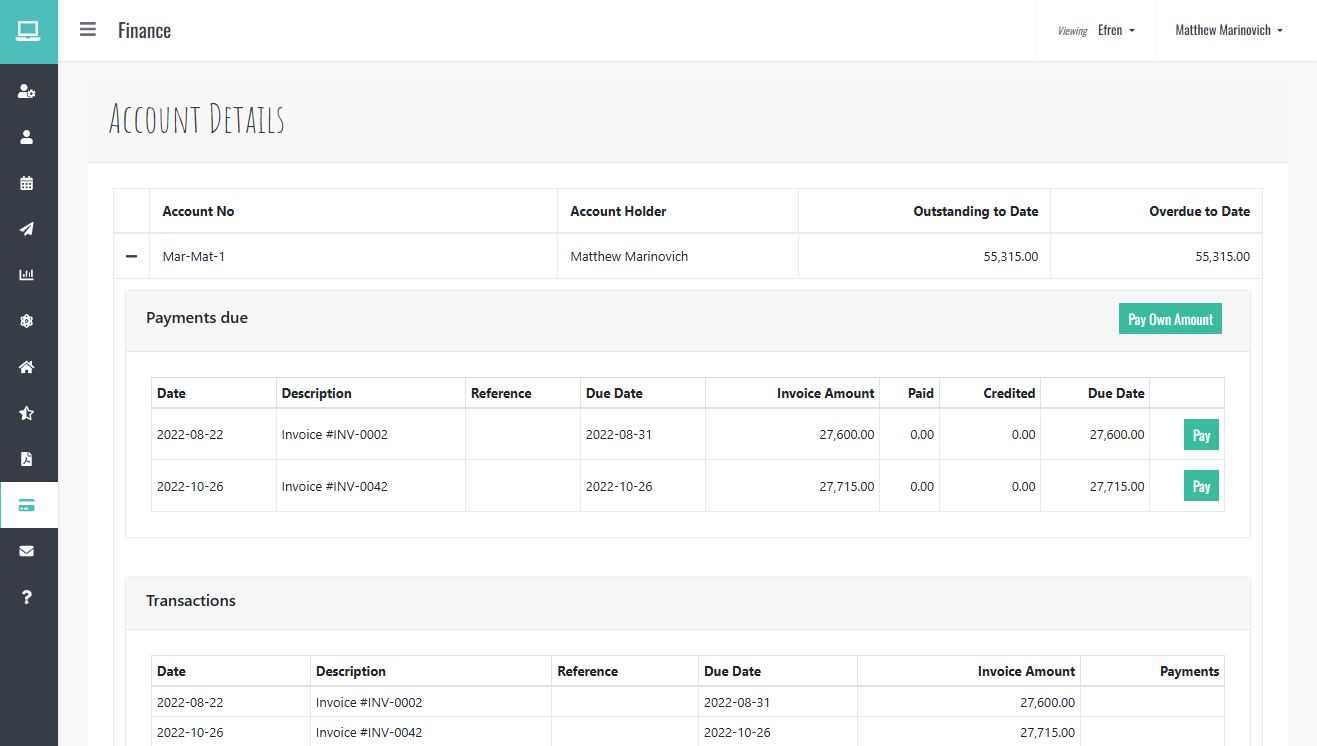Open the calendar icon in sidebar
This screenshot has width=1317, height=746.
click(x=27, y=183)
